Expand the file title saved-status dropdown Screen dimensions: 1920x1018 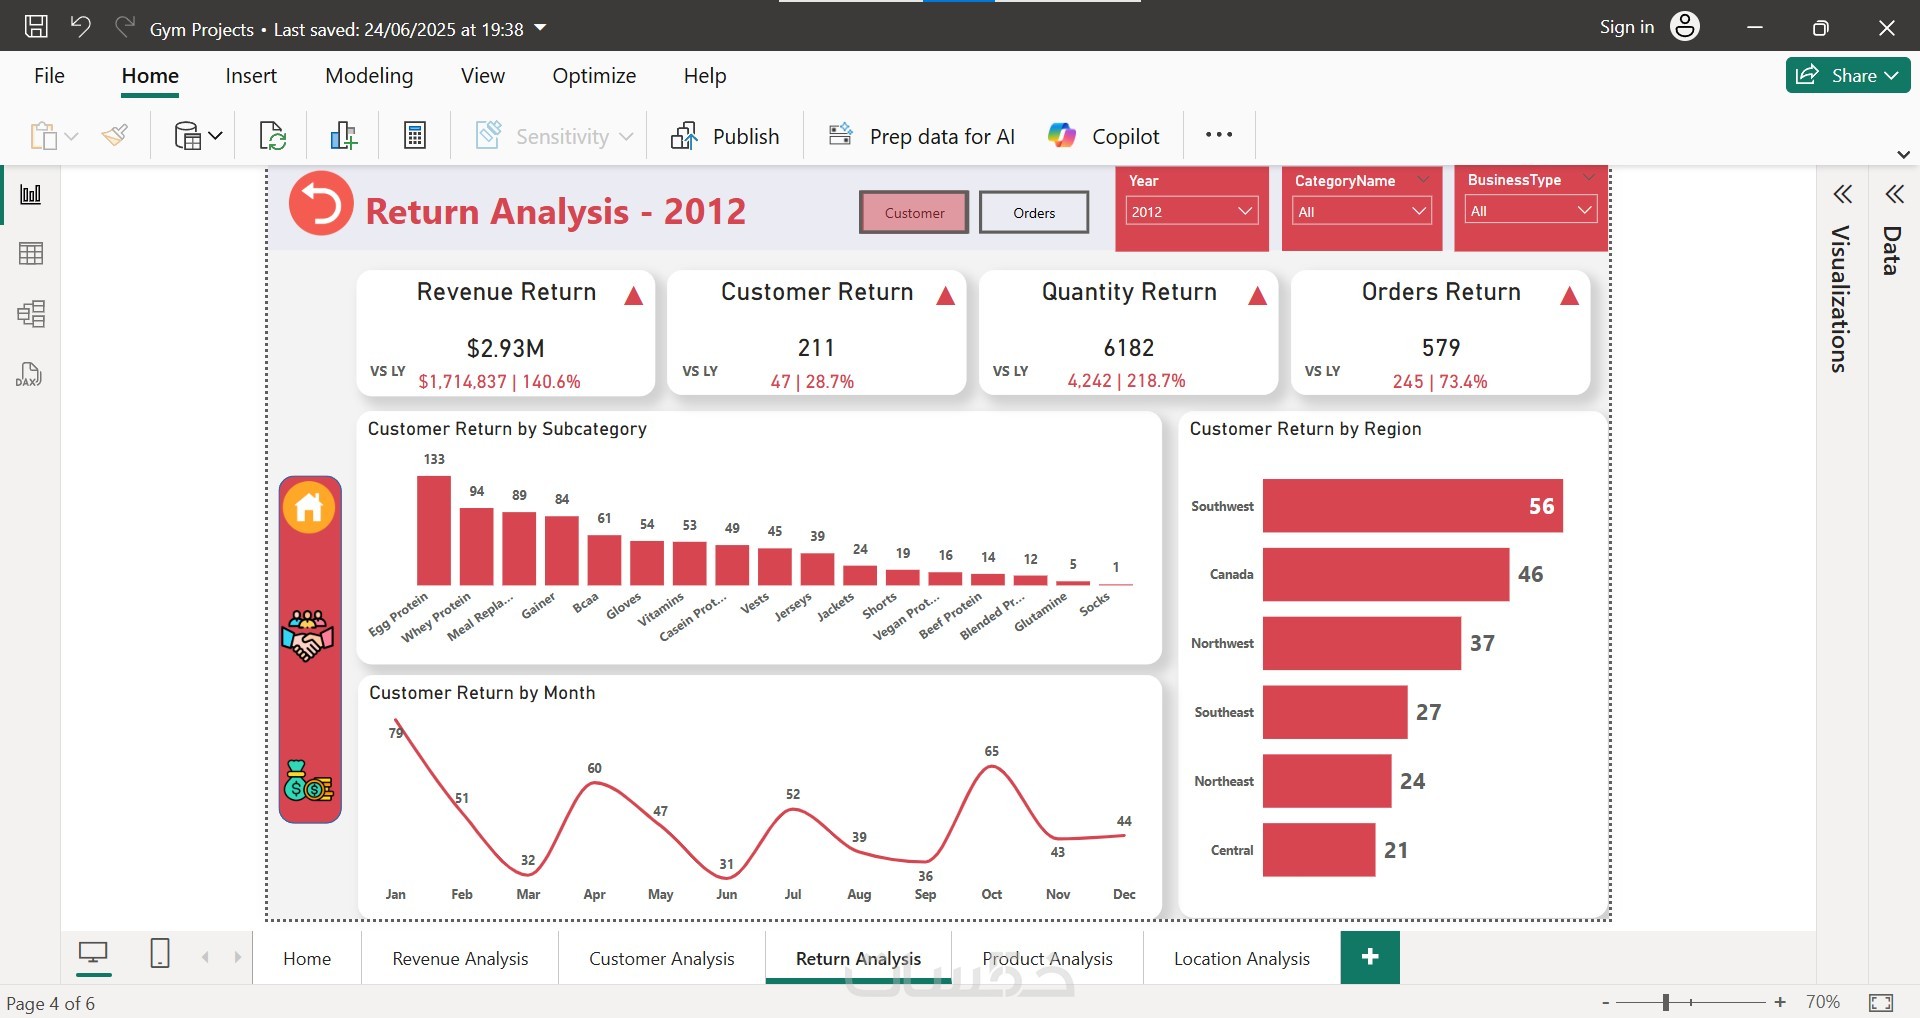coord(541,28)
